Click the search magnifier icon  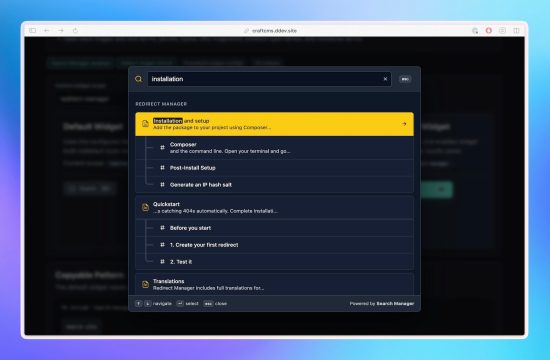[x=139, y=79]
